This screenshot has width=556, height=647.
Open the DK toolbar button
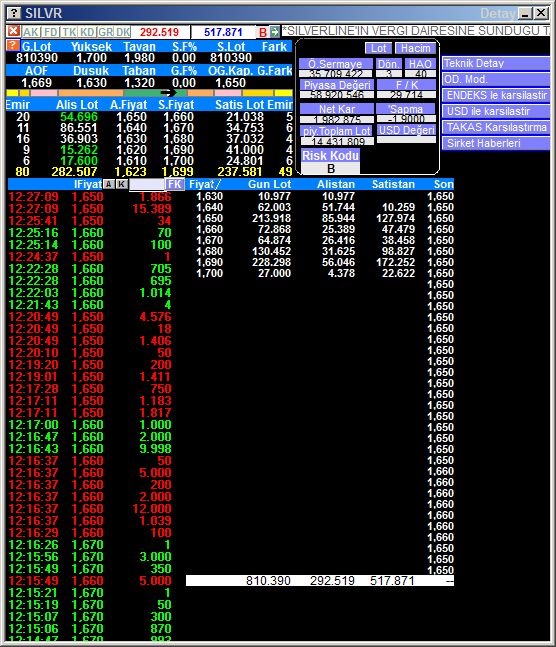(x=123, y=32)
